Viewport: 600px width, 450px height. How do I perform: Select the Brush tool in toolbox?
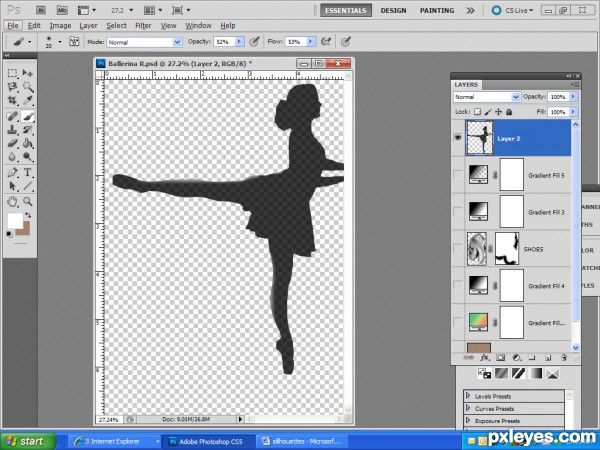[x=28, y=116]
